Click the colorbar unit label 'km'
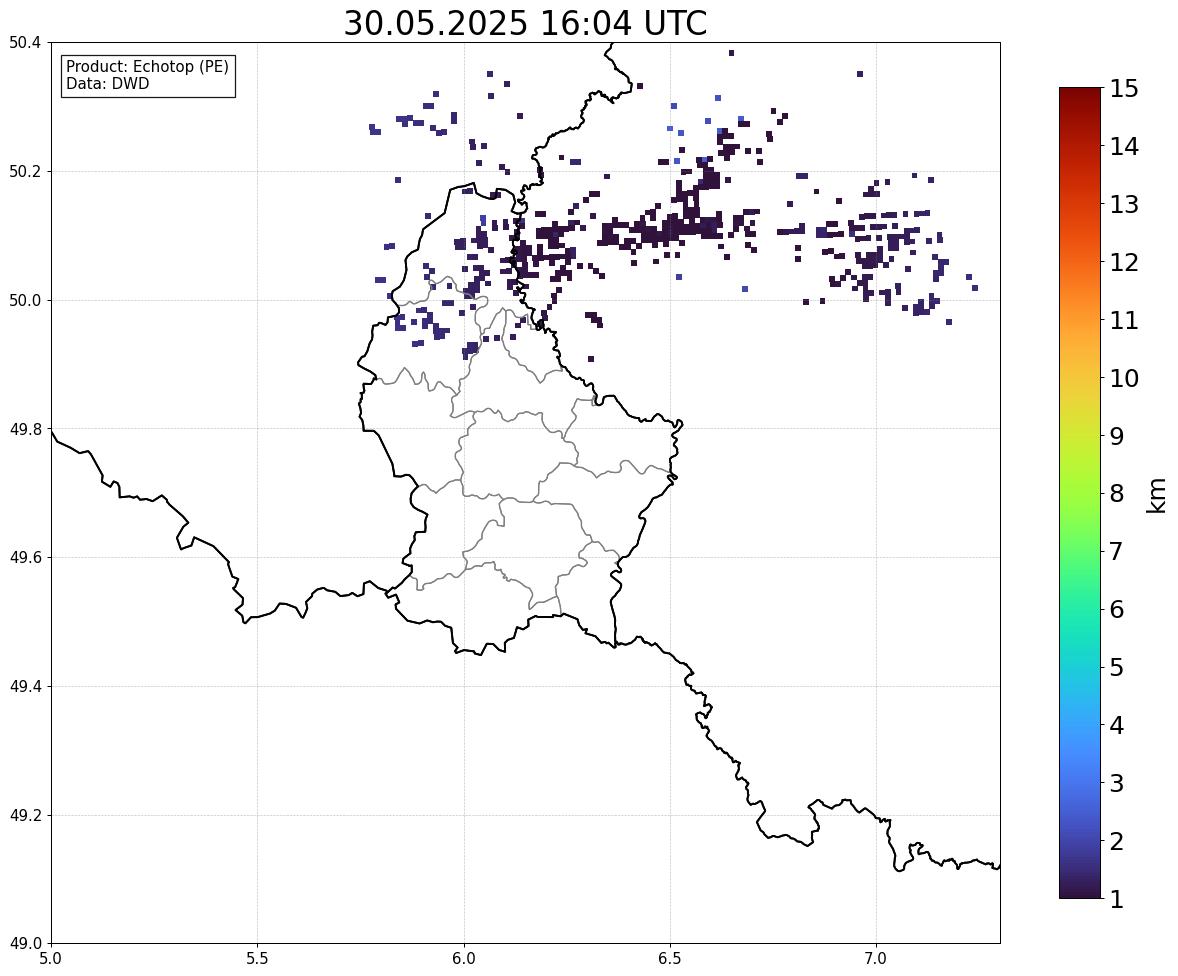Image resolution: width=1178 pixels, height=976 pixels. pyautogui.click(x=1157, y=495)
